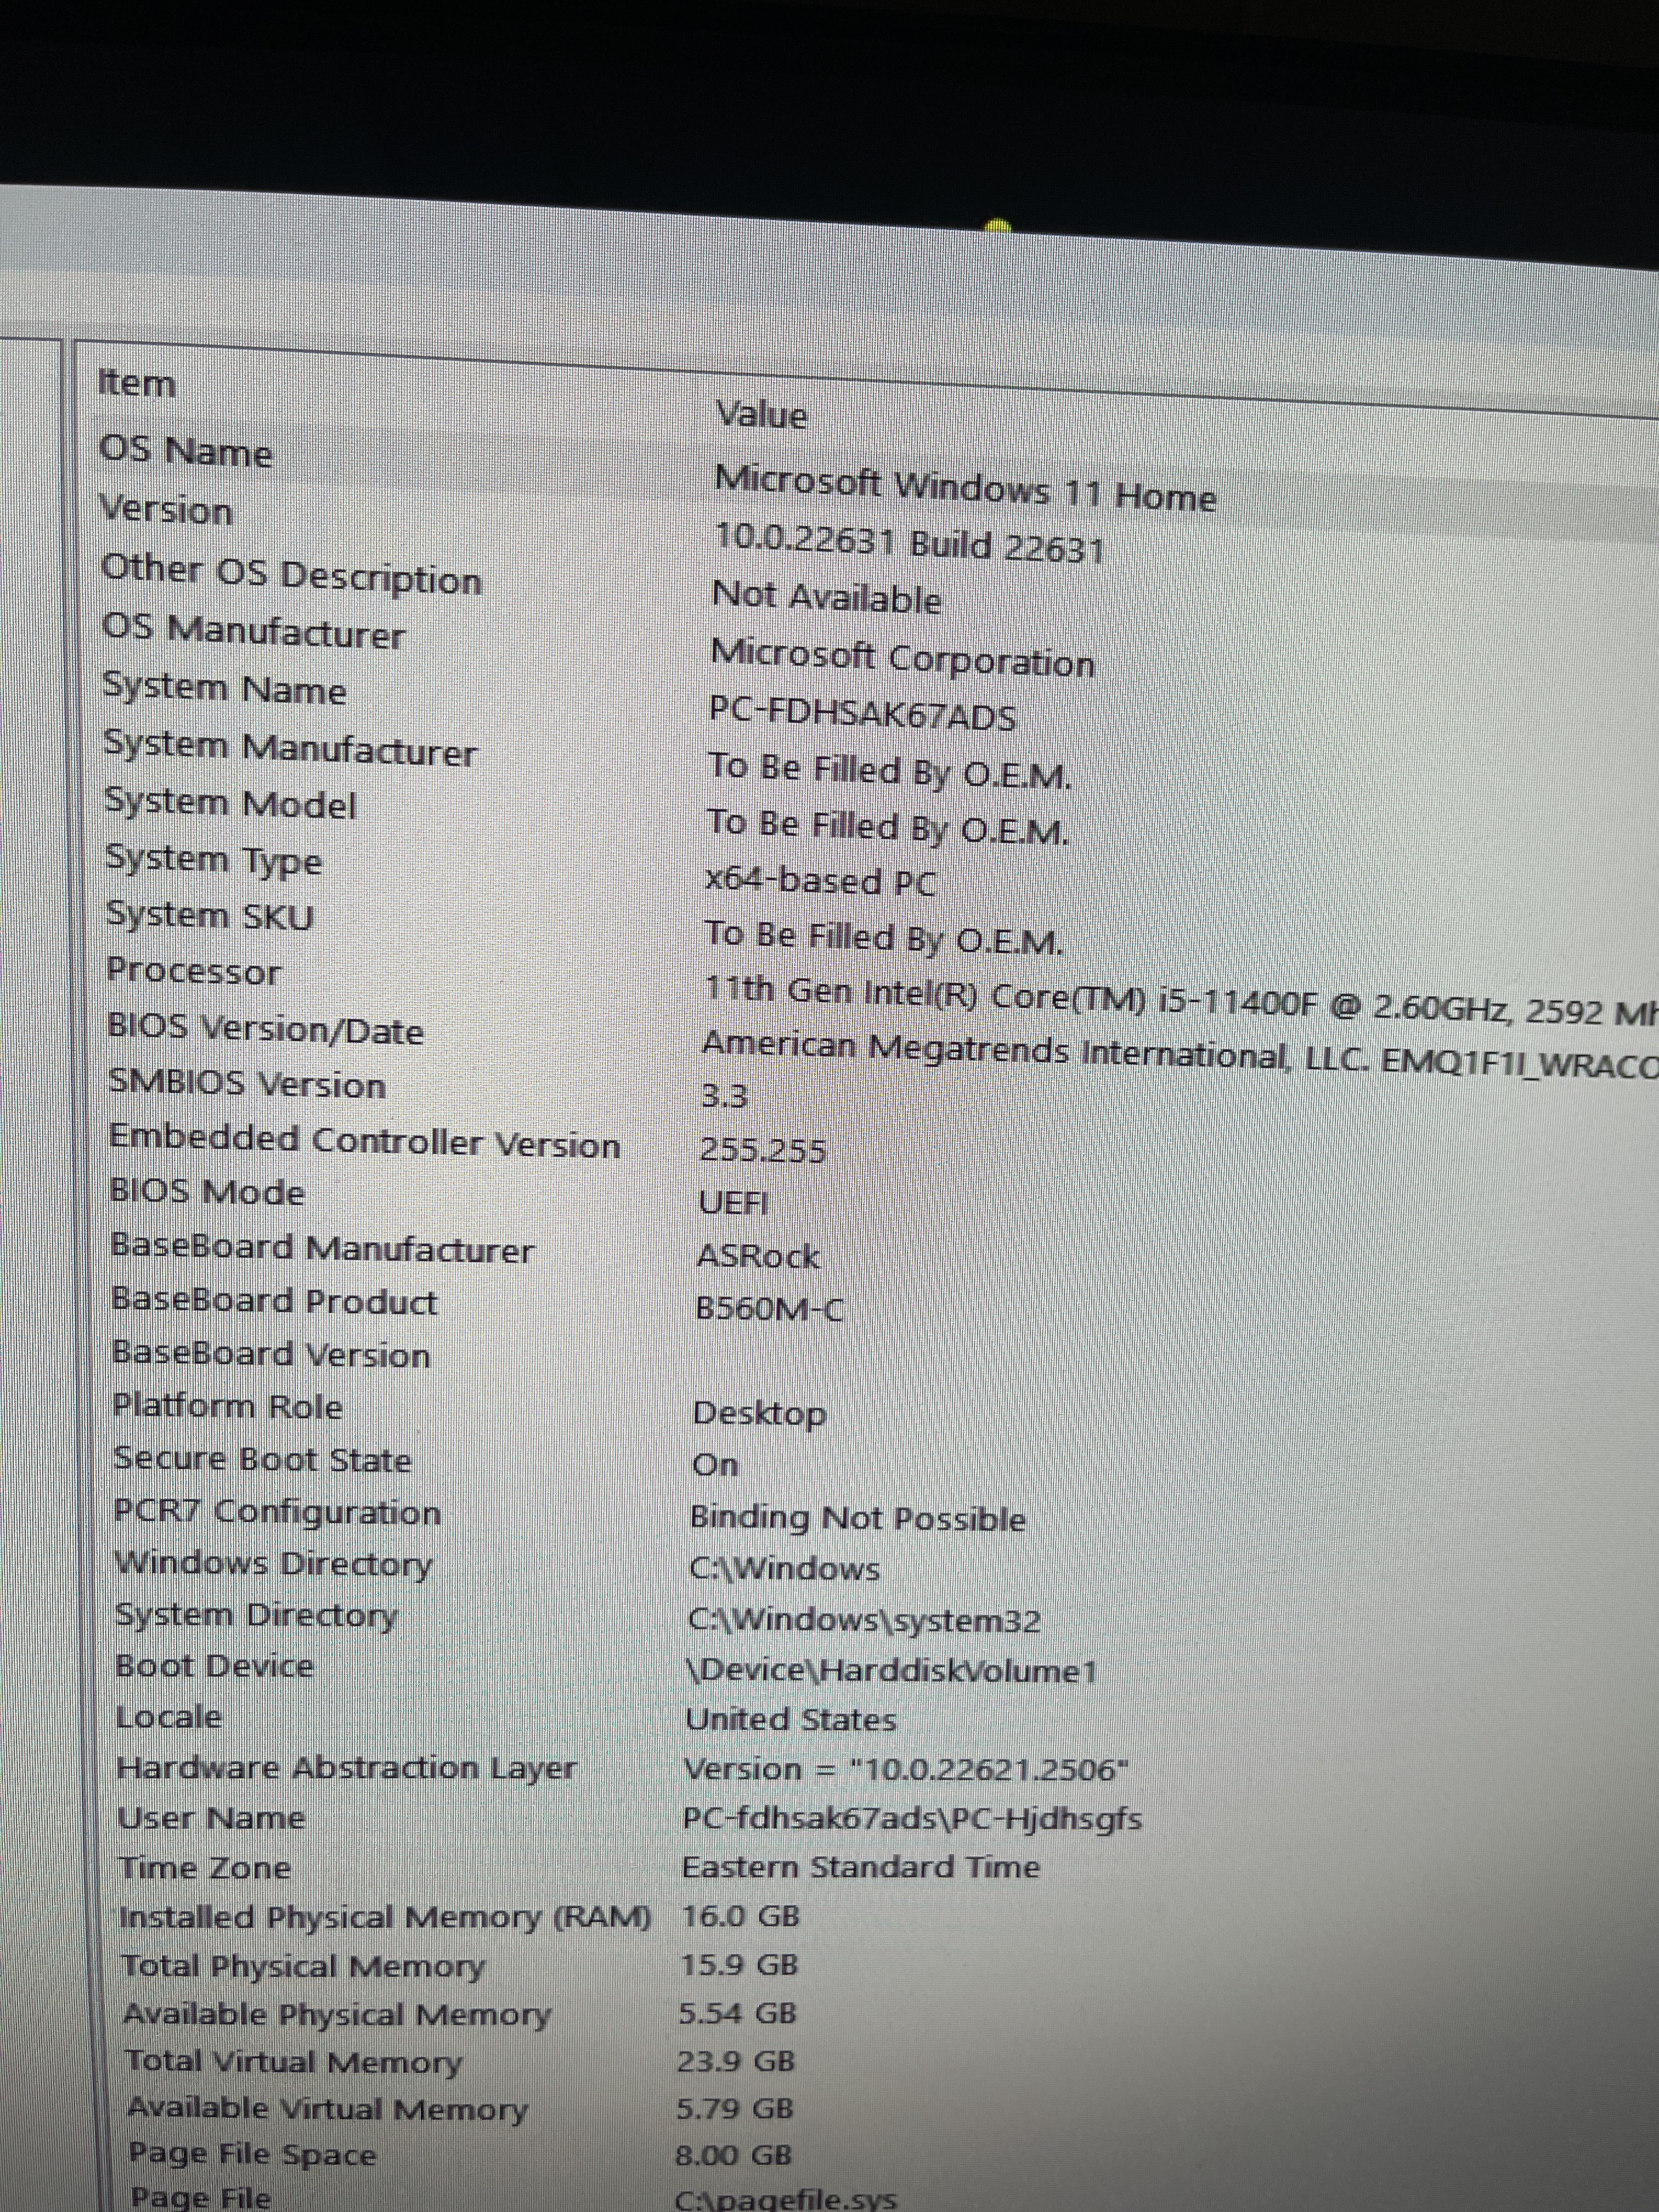This screenshot has width=1659, height=2212.
Task: Select the Desktop value
Action: [x=759, y=1414]
